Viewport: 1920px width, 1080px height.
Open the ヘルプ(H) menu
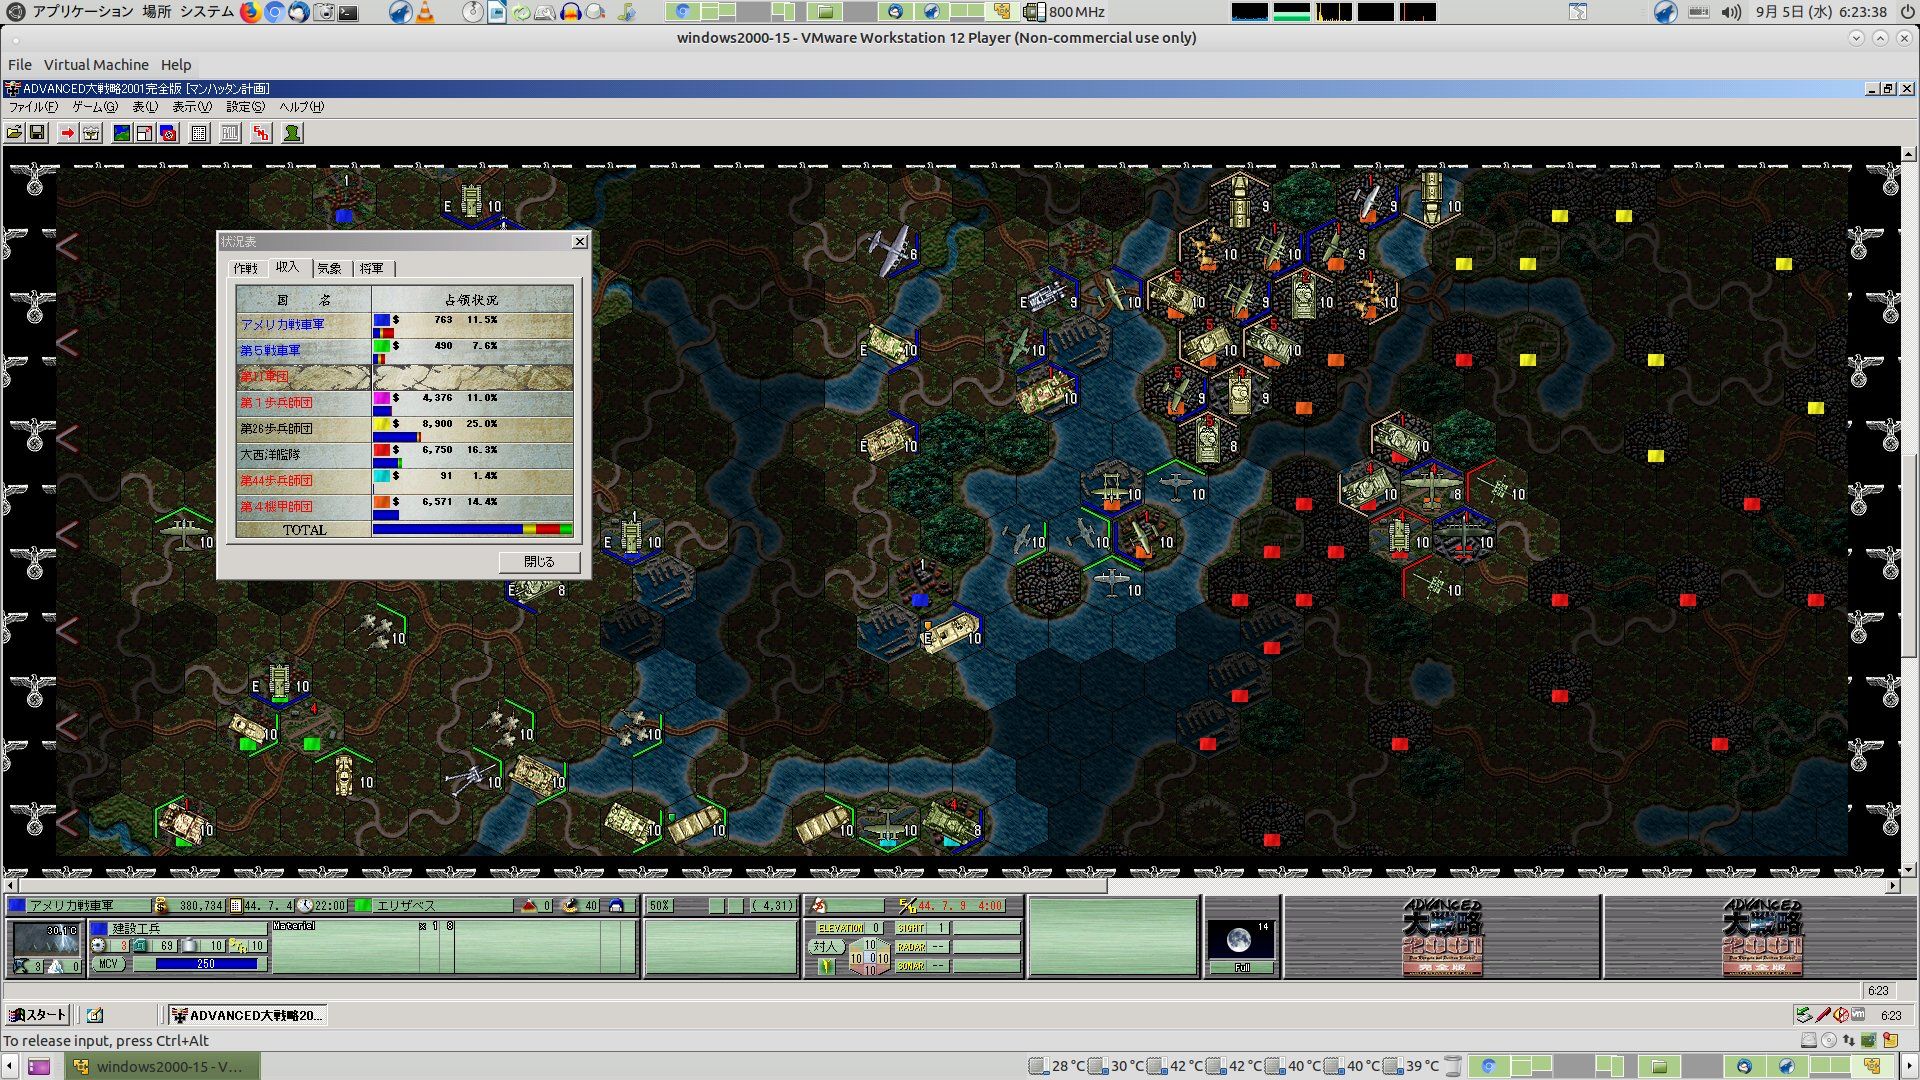click(x=301, y=107)
